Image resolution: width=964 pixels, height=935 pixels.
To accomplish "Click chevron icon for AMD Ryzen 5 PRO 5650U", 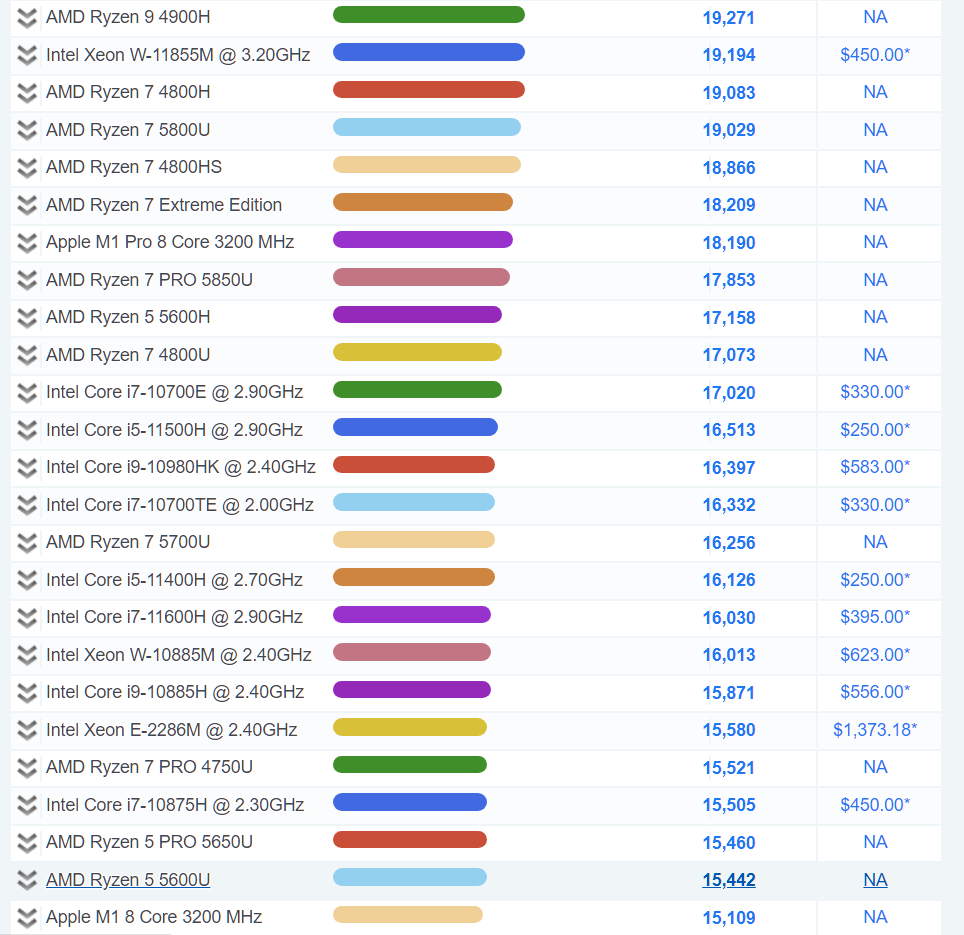I will [26, 843].
